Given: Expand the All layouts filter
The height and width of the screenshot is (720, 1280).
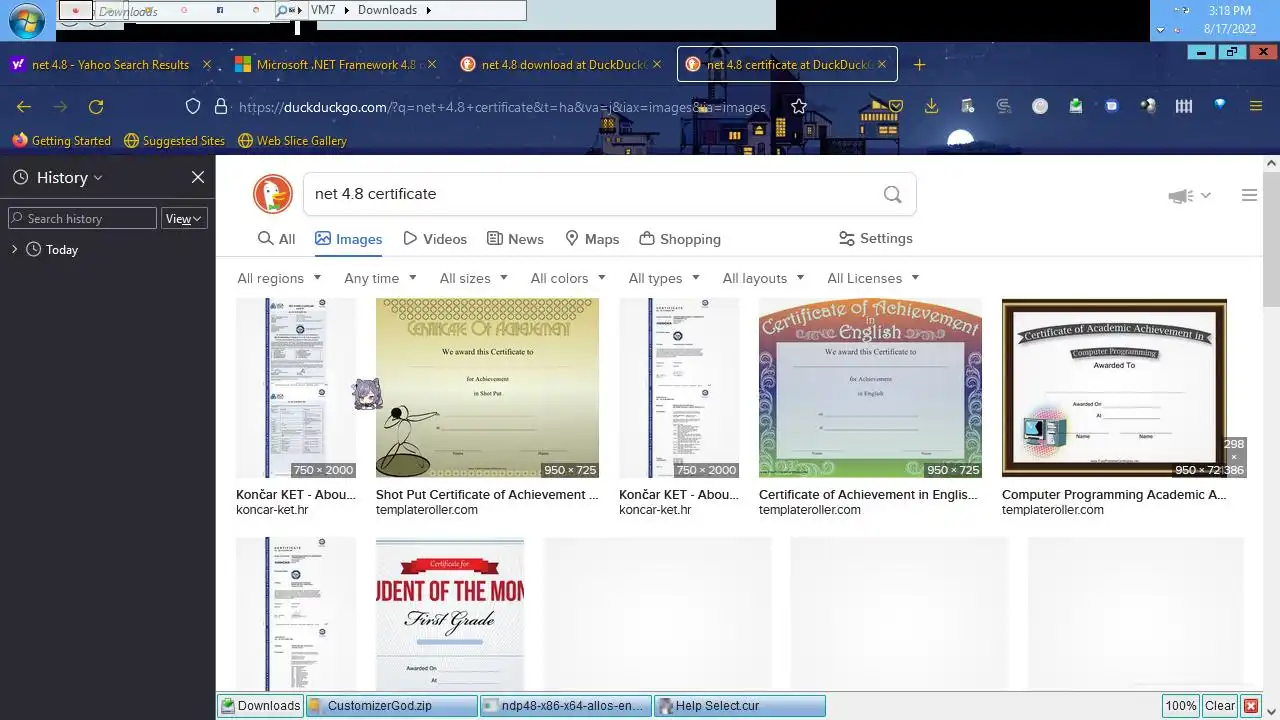Looking at the screenshot, I should click(764, 278).
